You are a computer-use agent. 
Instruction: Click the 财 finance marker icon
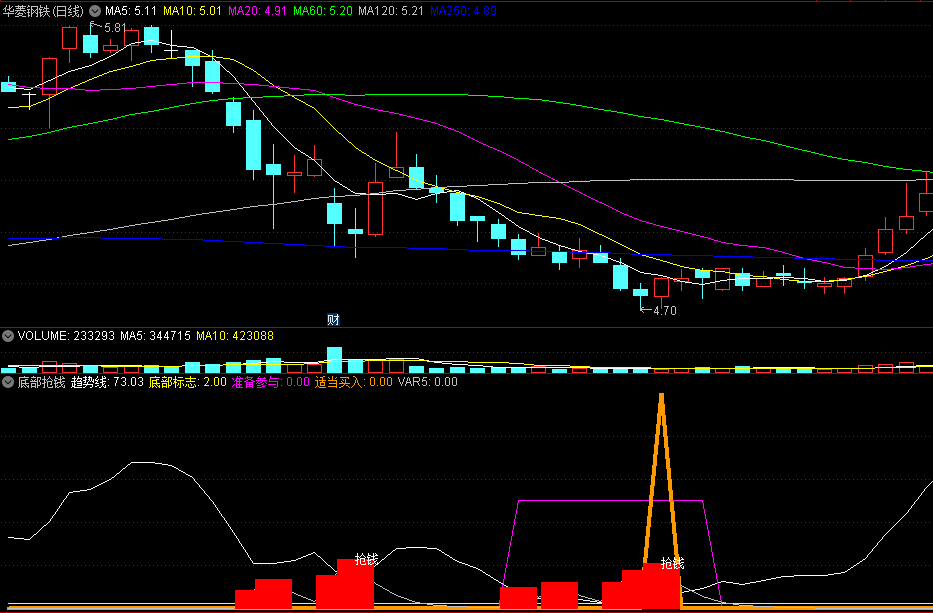(333, 320)
